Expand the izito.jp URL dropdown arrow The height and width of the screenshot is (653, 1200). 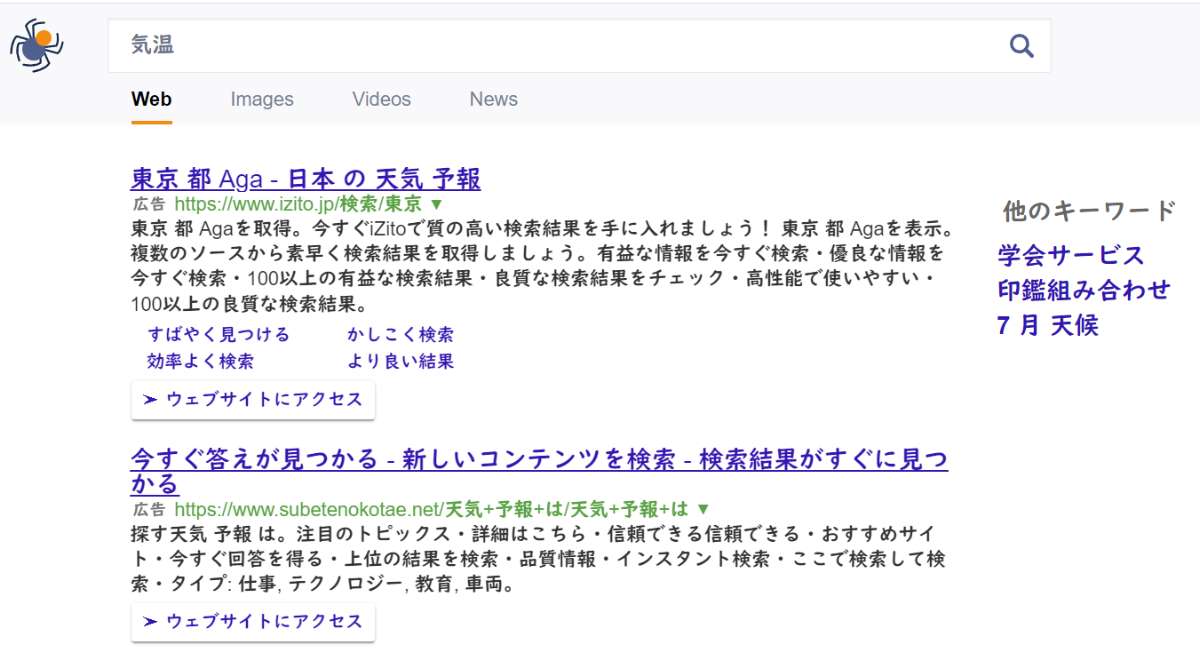[435, 204]
